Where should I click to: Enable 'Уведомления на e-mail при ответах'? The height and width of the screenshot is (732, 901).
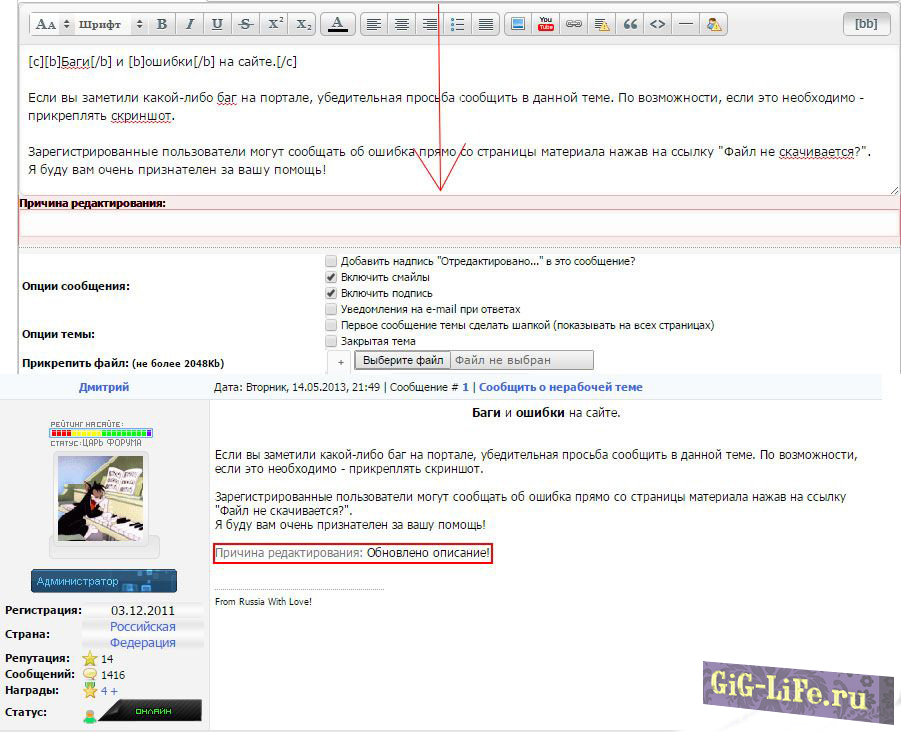tap(331, 309)
